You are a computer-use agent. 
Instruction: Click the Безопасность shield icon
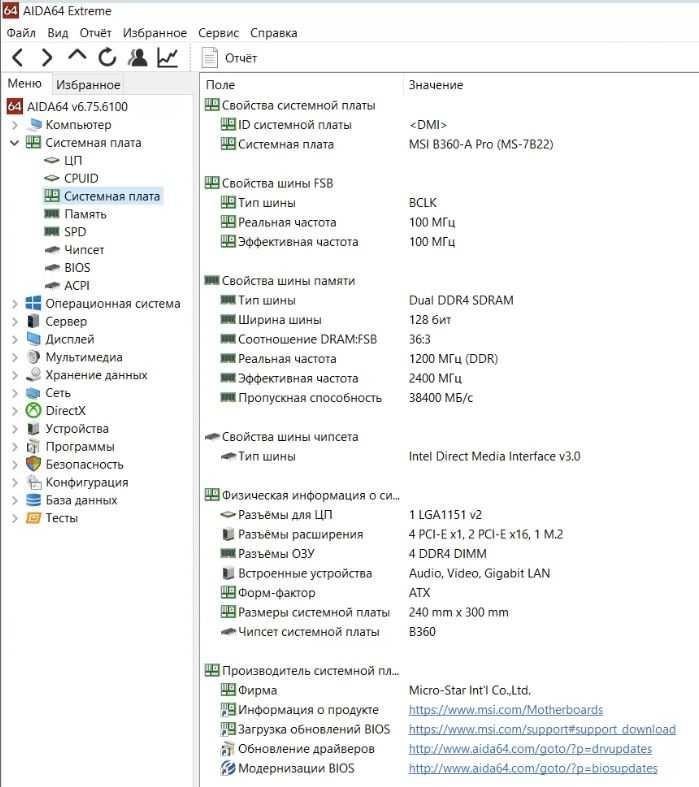pyautogui.click(x=33, y=464)
